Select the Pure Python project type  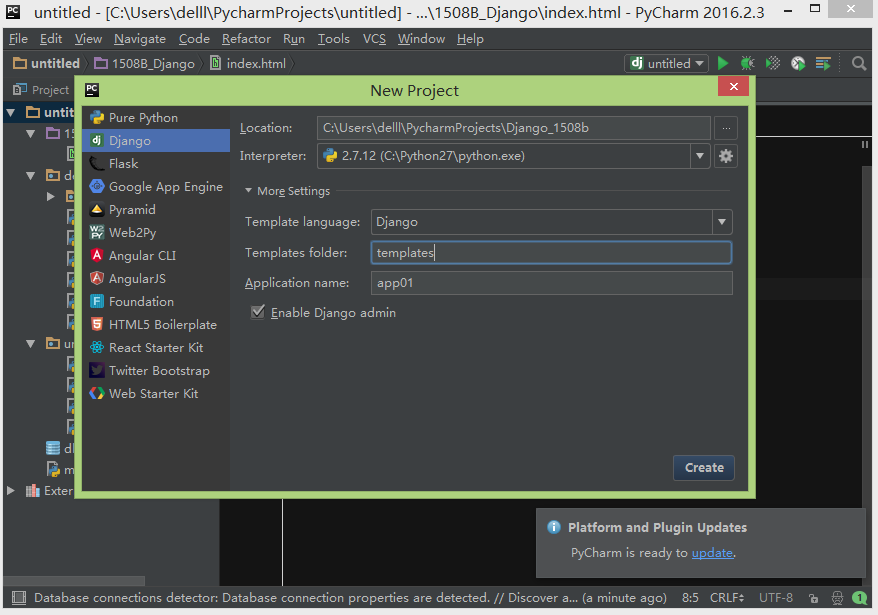(x=156, y=118)
